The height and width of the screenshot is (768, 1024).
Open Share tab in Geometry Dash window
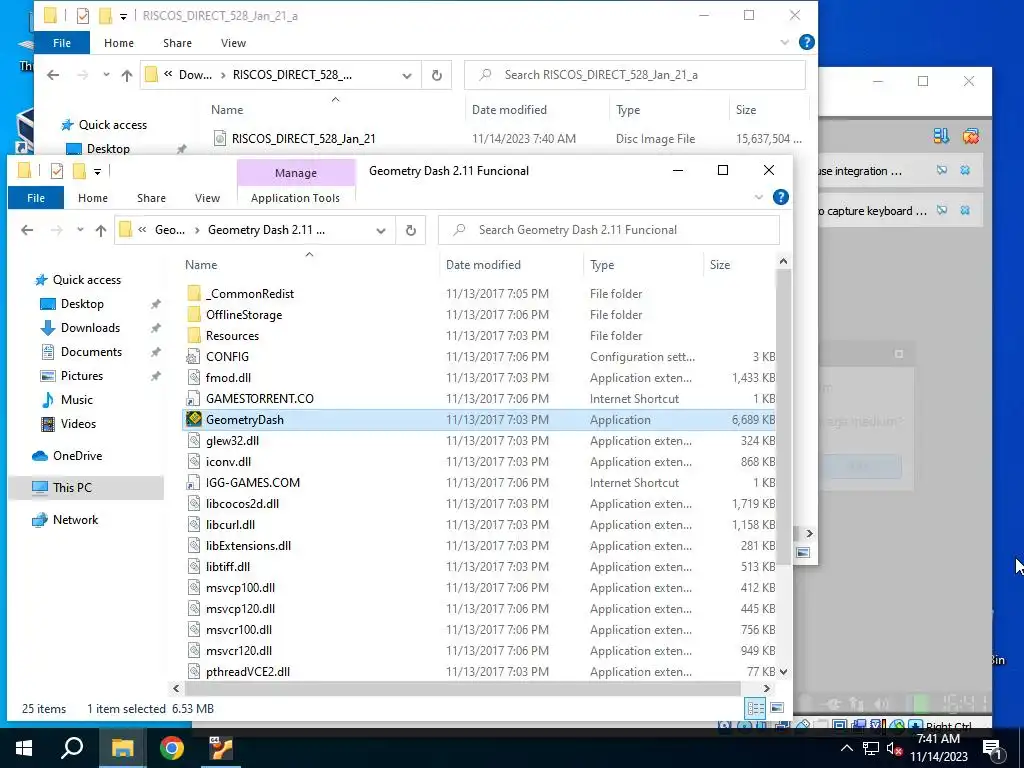tap(151, 198)
